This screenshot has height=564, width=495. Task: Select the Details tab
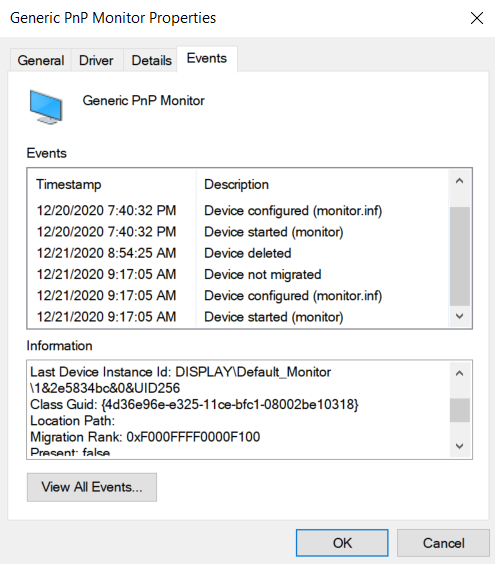151,60
